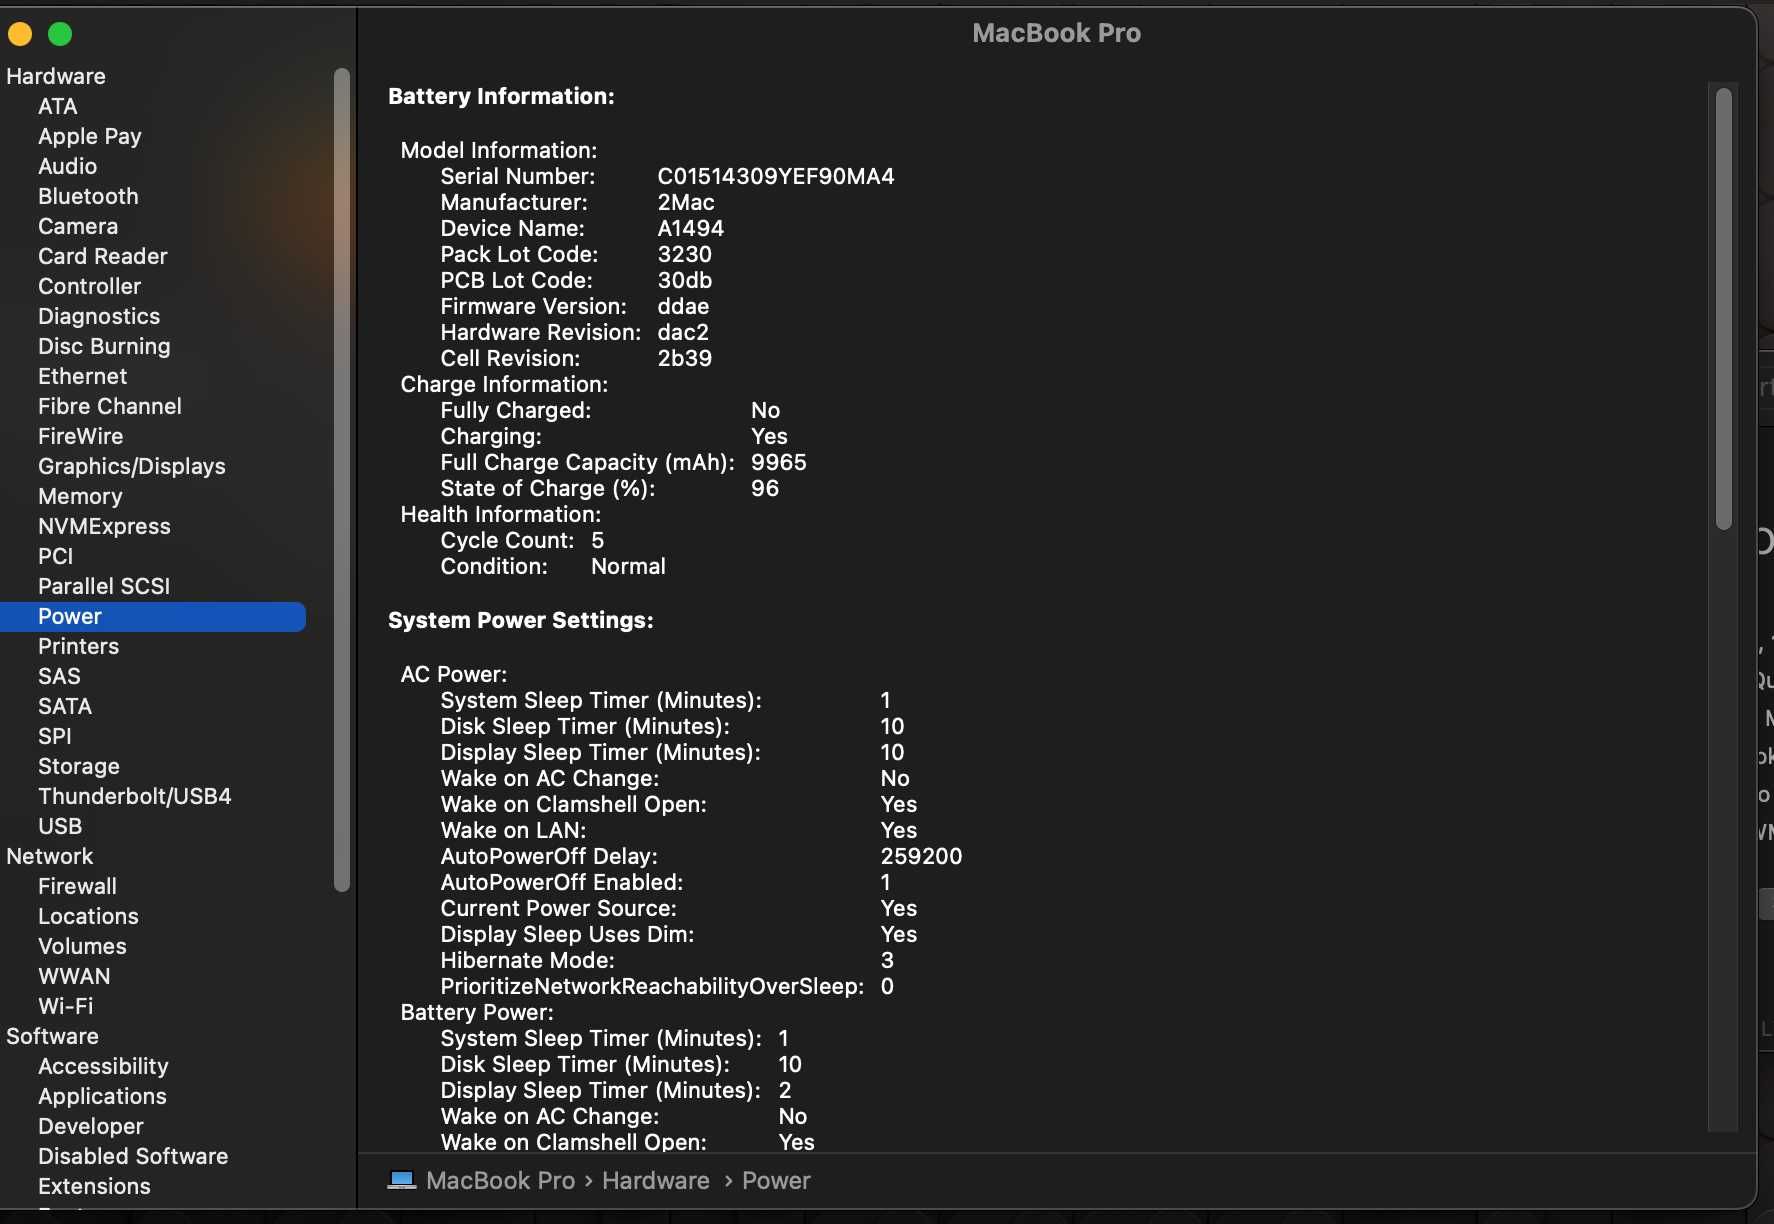Viewport: 1774px width, 1224px height.
Task: Click the battery serial number C01514309YEF90MA4
Action: click(x=776, y=176)
